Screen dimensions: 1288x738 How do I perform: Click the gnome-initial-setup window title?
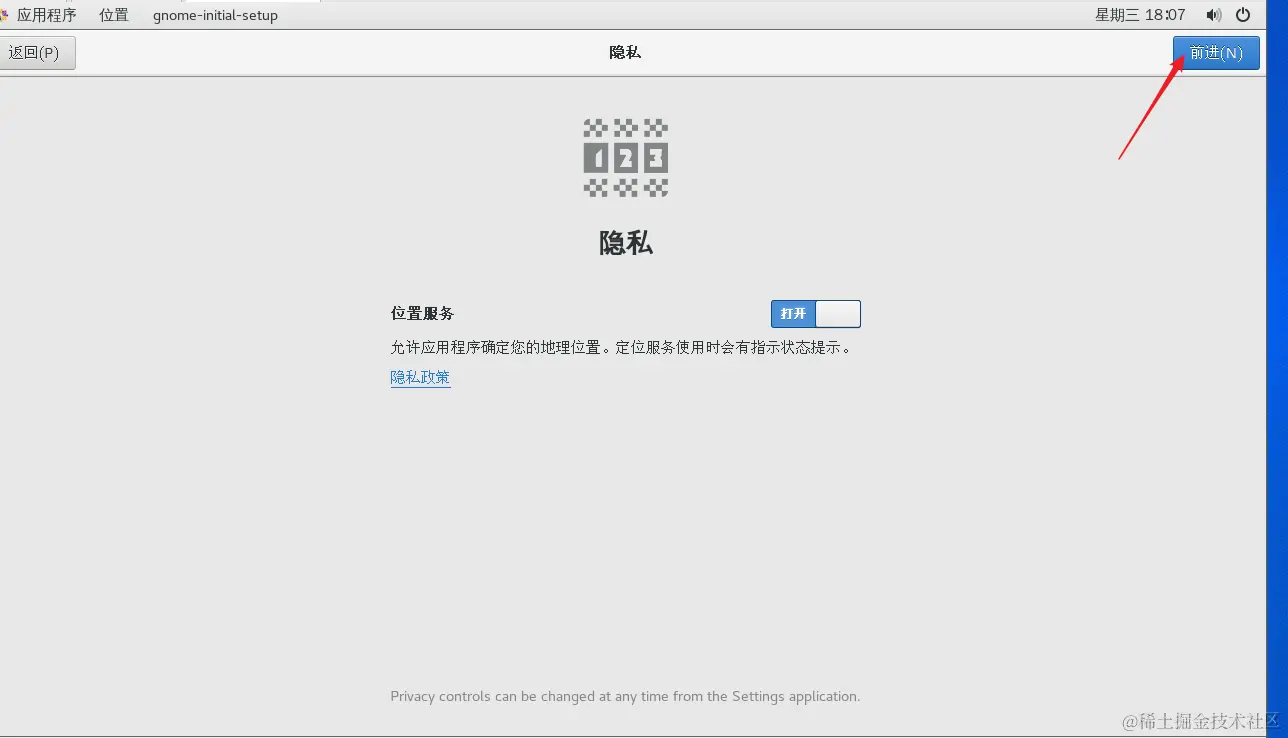pyautogui.click(x=215, y=15)
